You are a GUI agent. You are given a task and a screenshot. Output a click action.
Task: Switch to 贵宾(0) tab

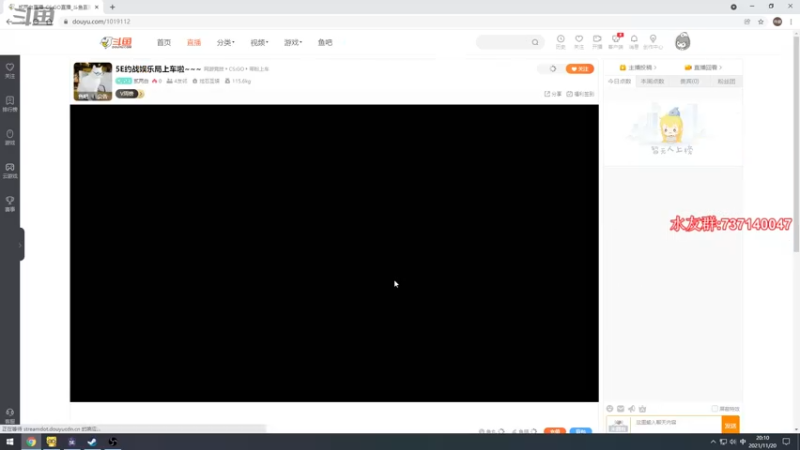coord(689,82)
